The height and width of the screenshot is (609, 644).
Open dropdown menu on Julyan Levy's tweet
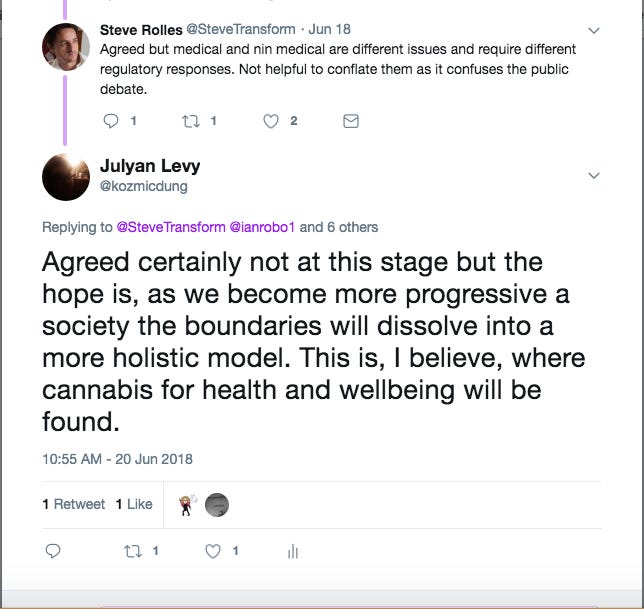(594, 176)
